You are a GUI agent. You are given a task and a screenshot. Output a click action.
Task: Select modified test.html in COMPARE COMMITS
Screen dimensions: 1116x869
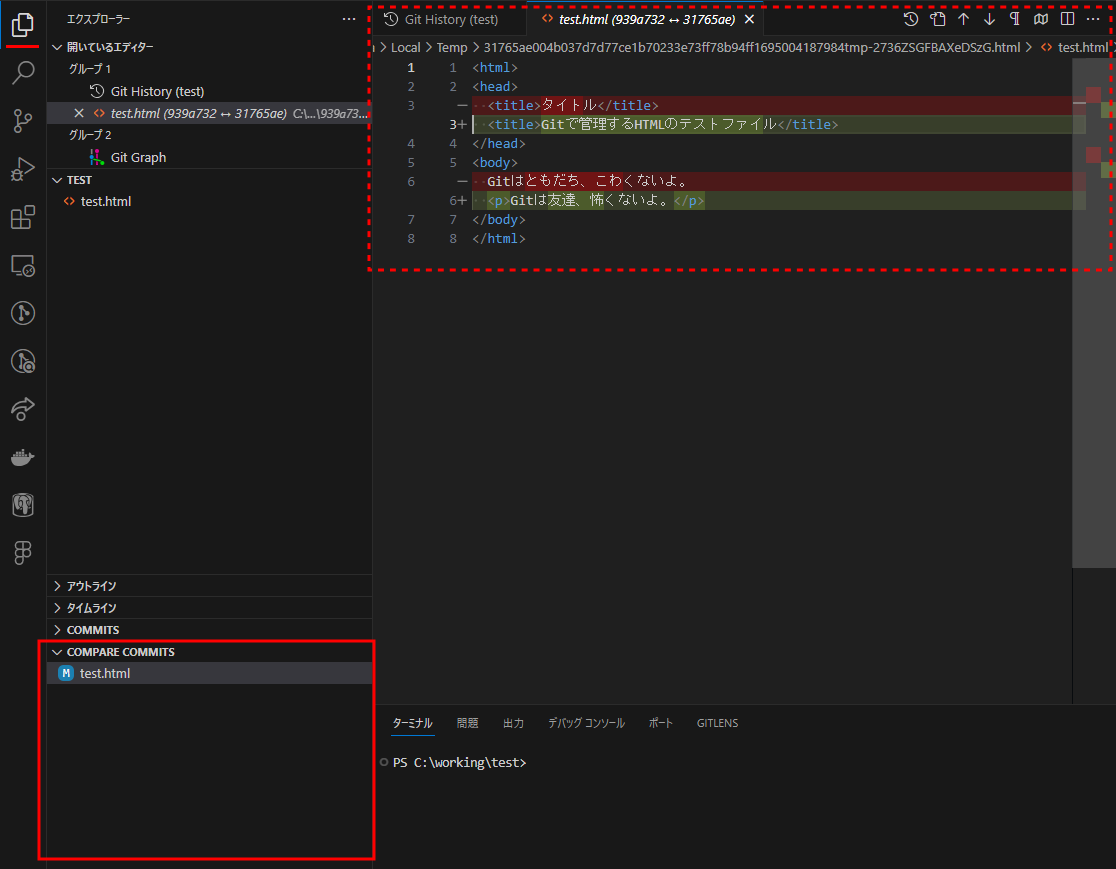pyautogui.click(x=209, y=673)
